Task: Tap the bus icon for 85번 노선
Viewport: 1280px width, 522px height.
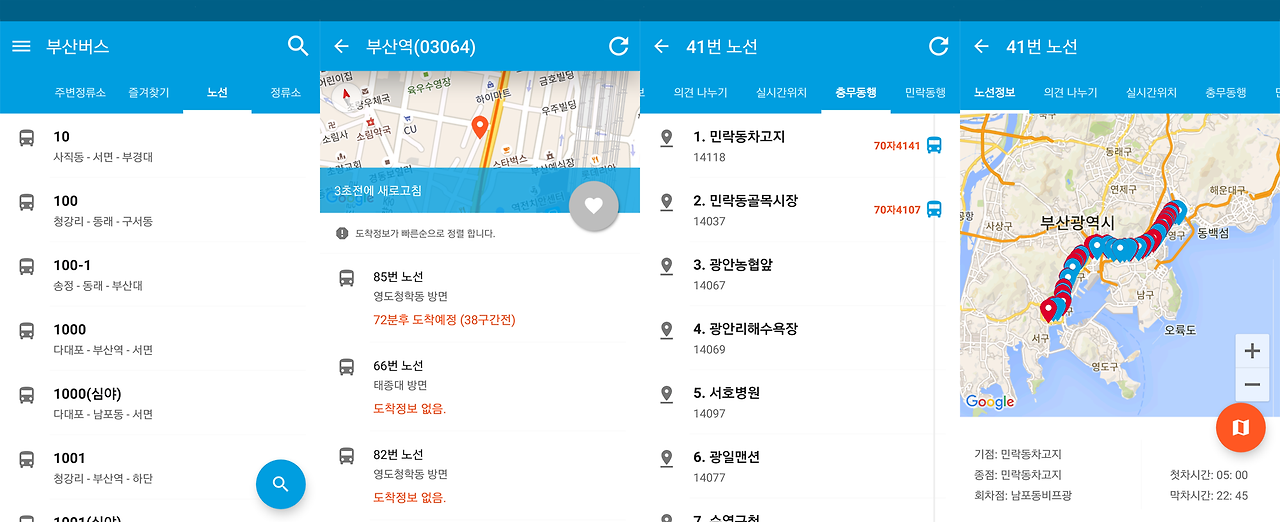Action: (346, 278)
